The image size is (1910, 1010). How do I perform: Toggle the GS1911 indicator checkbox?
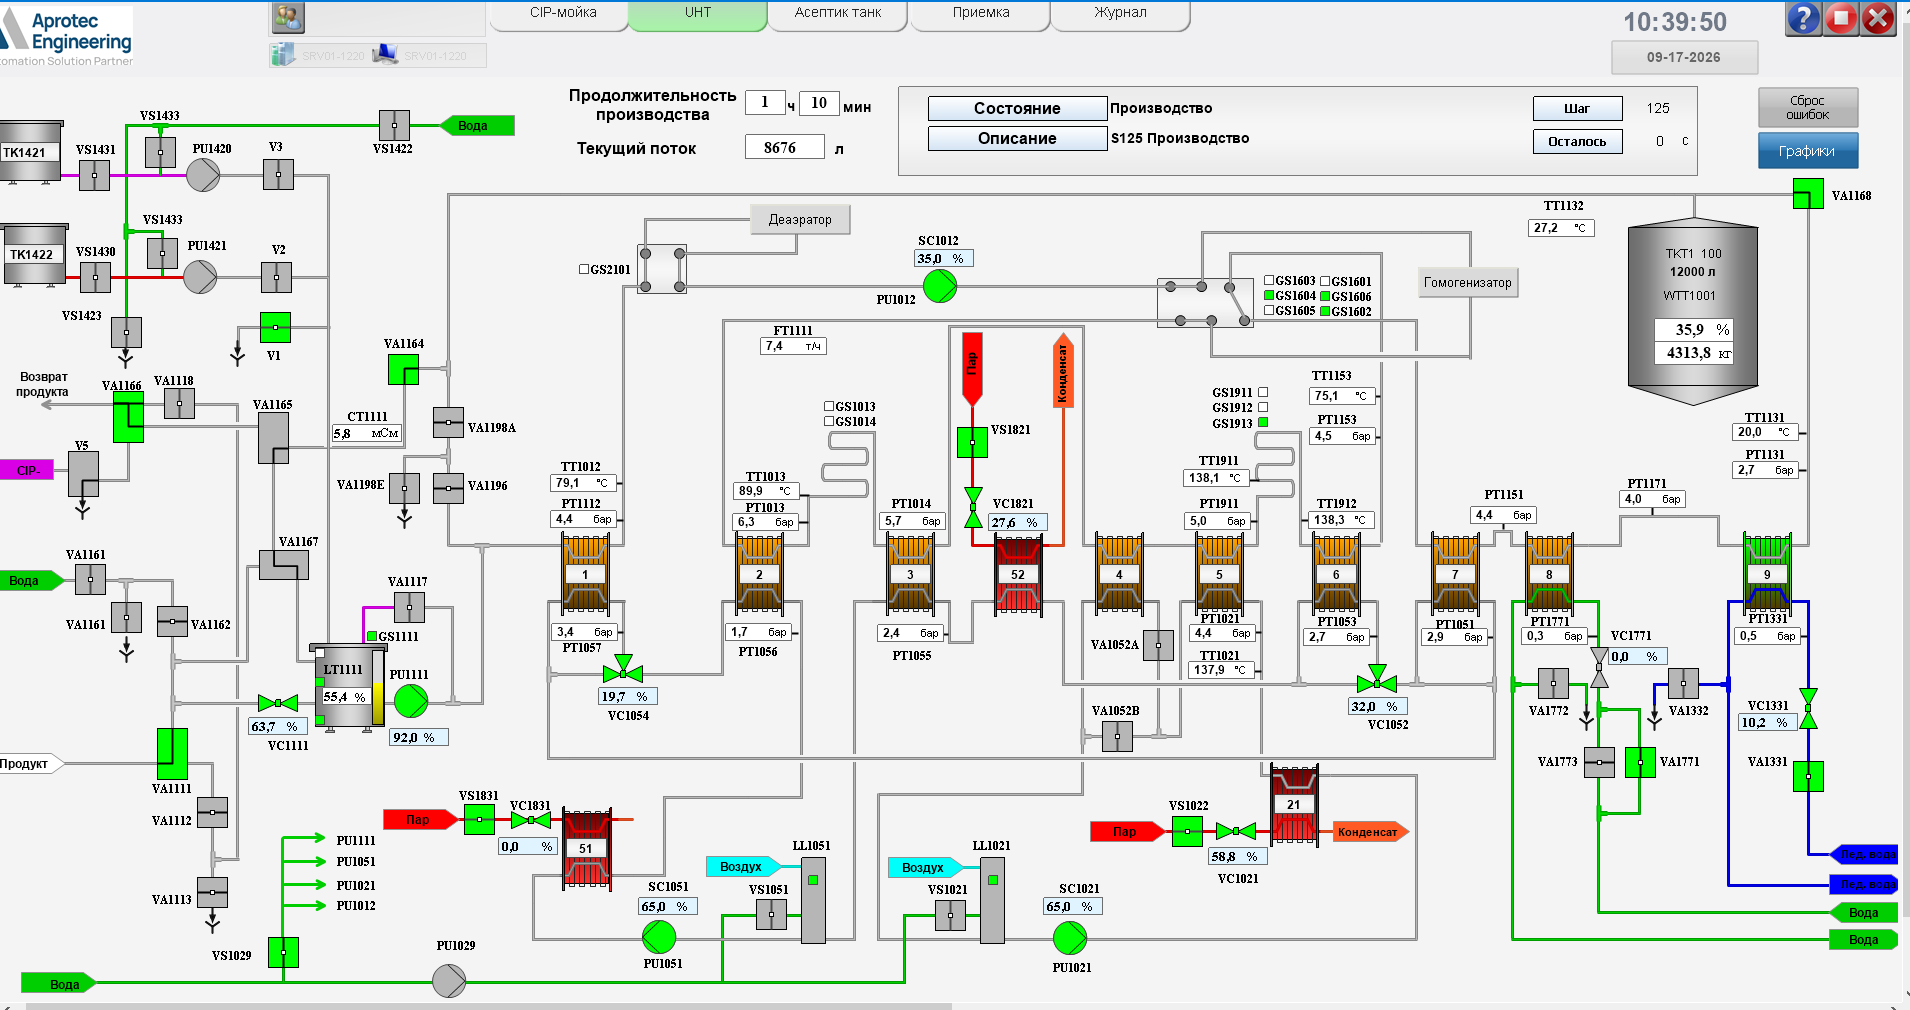(1263, 392)
